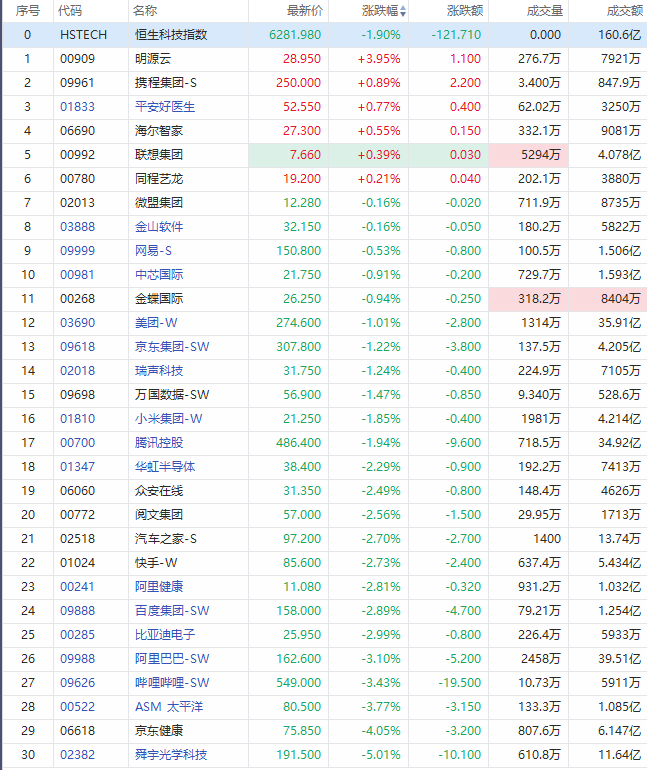Click the 涨跌额 column header
The height and width of the screenshot is (770, 647).
[464, 11]
